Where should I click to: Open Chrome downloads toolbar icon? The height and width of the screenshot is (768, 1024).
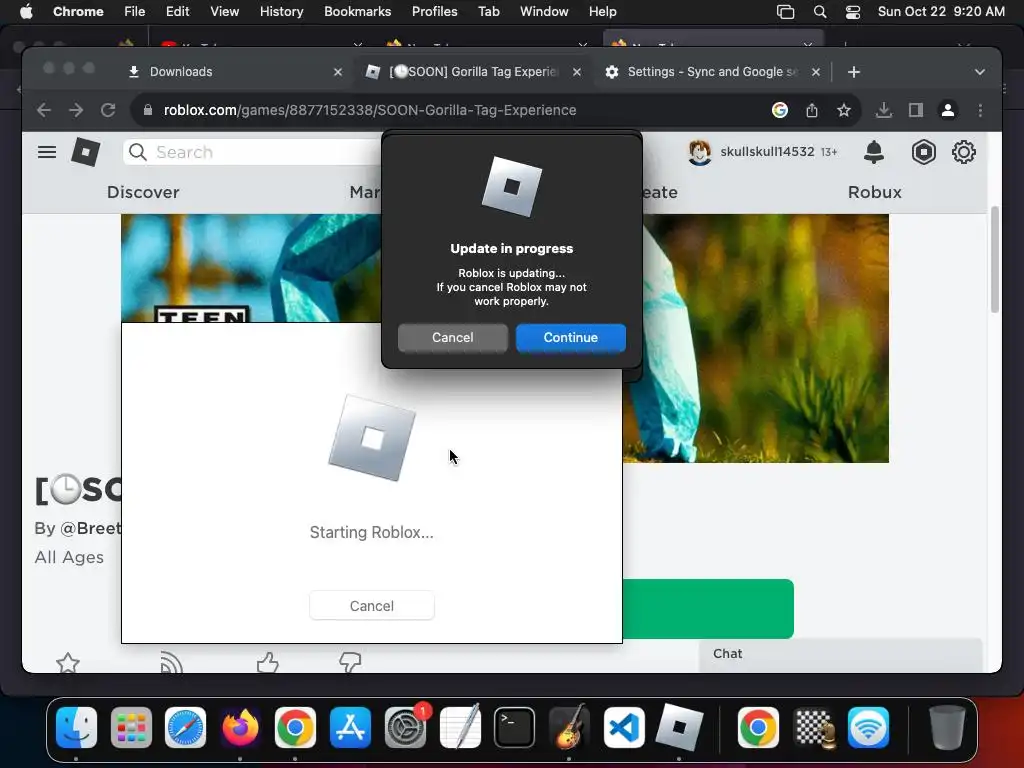[x=884, y=110]
